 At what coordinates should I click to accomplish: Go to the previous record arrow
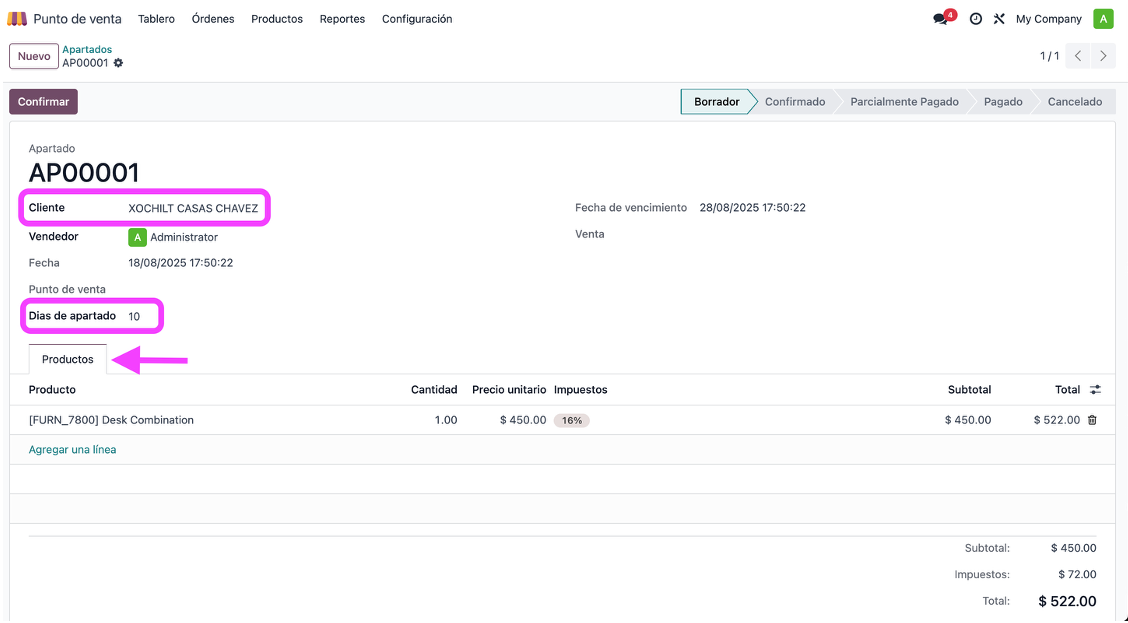pyautogui.click(x=1078, y=56)
